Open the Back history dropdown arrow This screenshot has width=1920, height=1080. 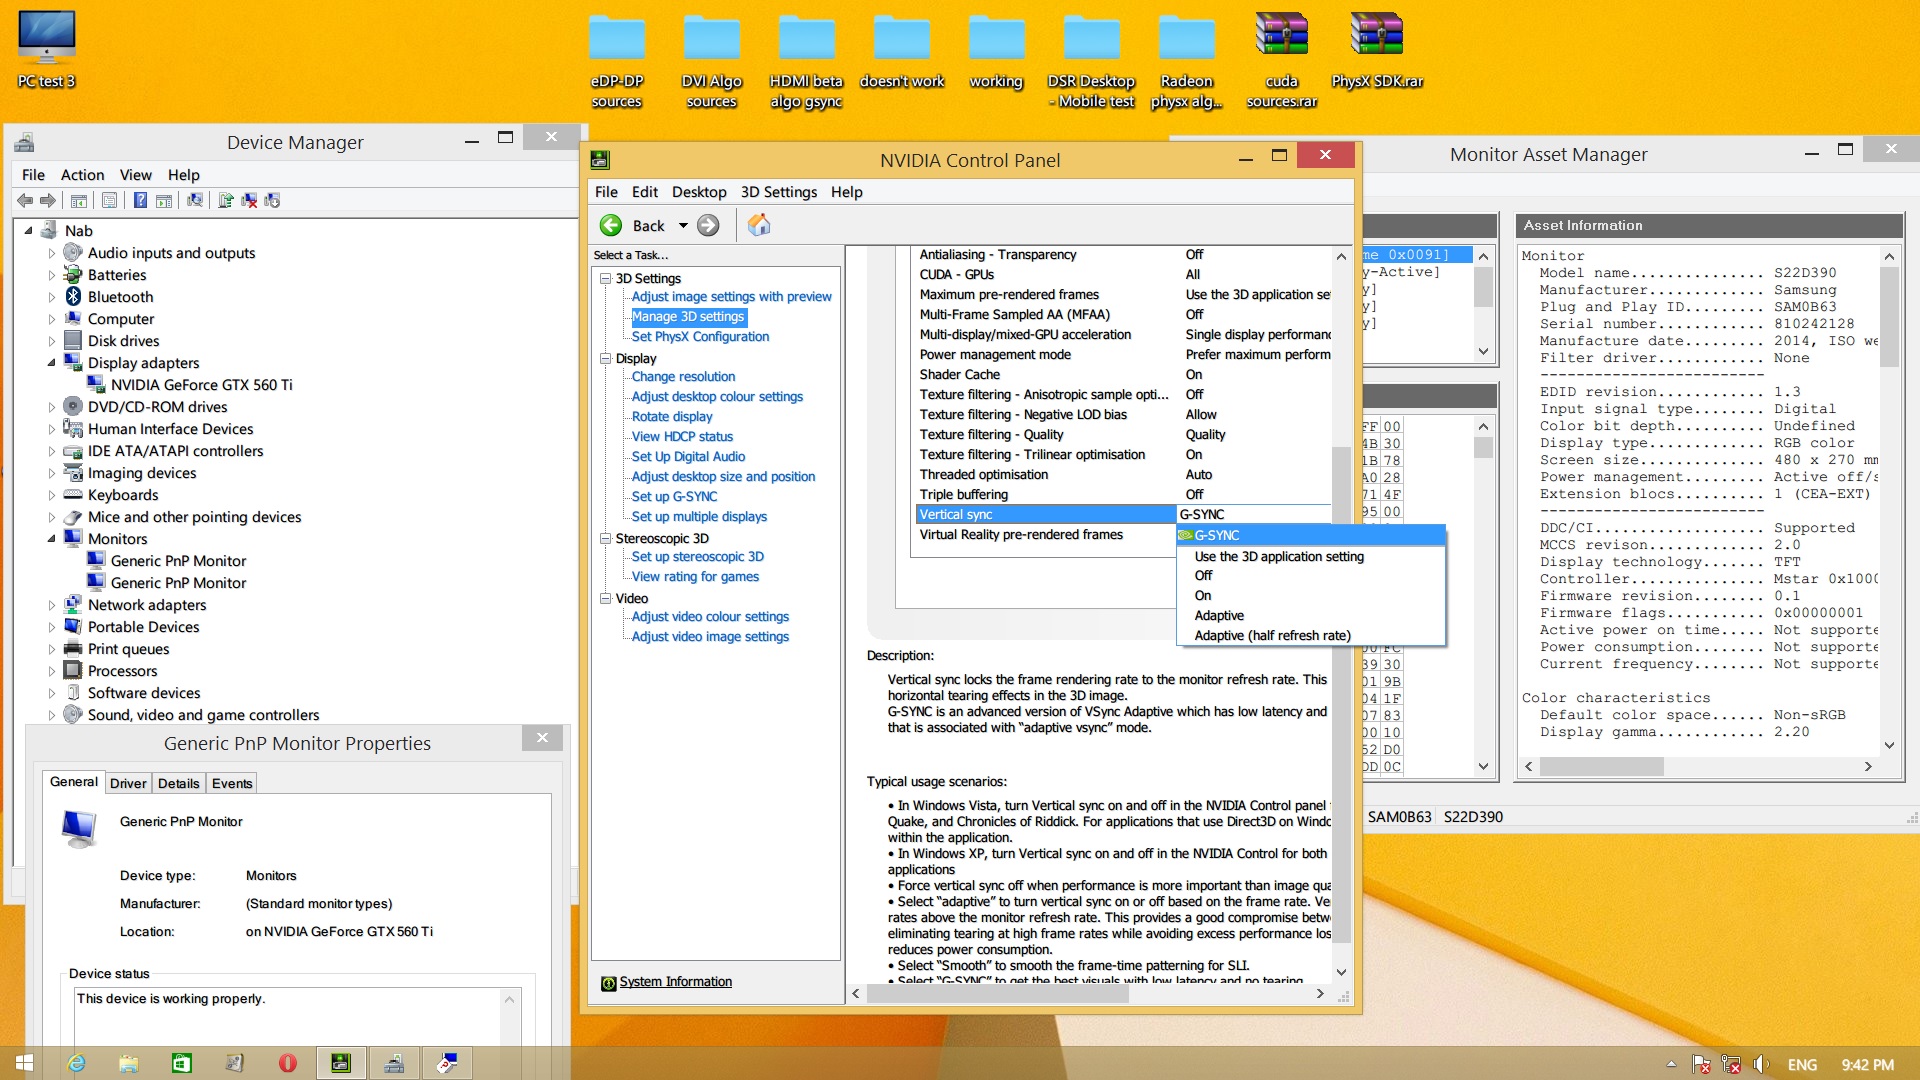pos(683,226)
